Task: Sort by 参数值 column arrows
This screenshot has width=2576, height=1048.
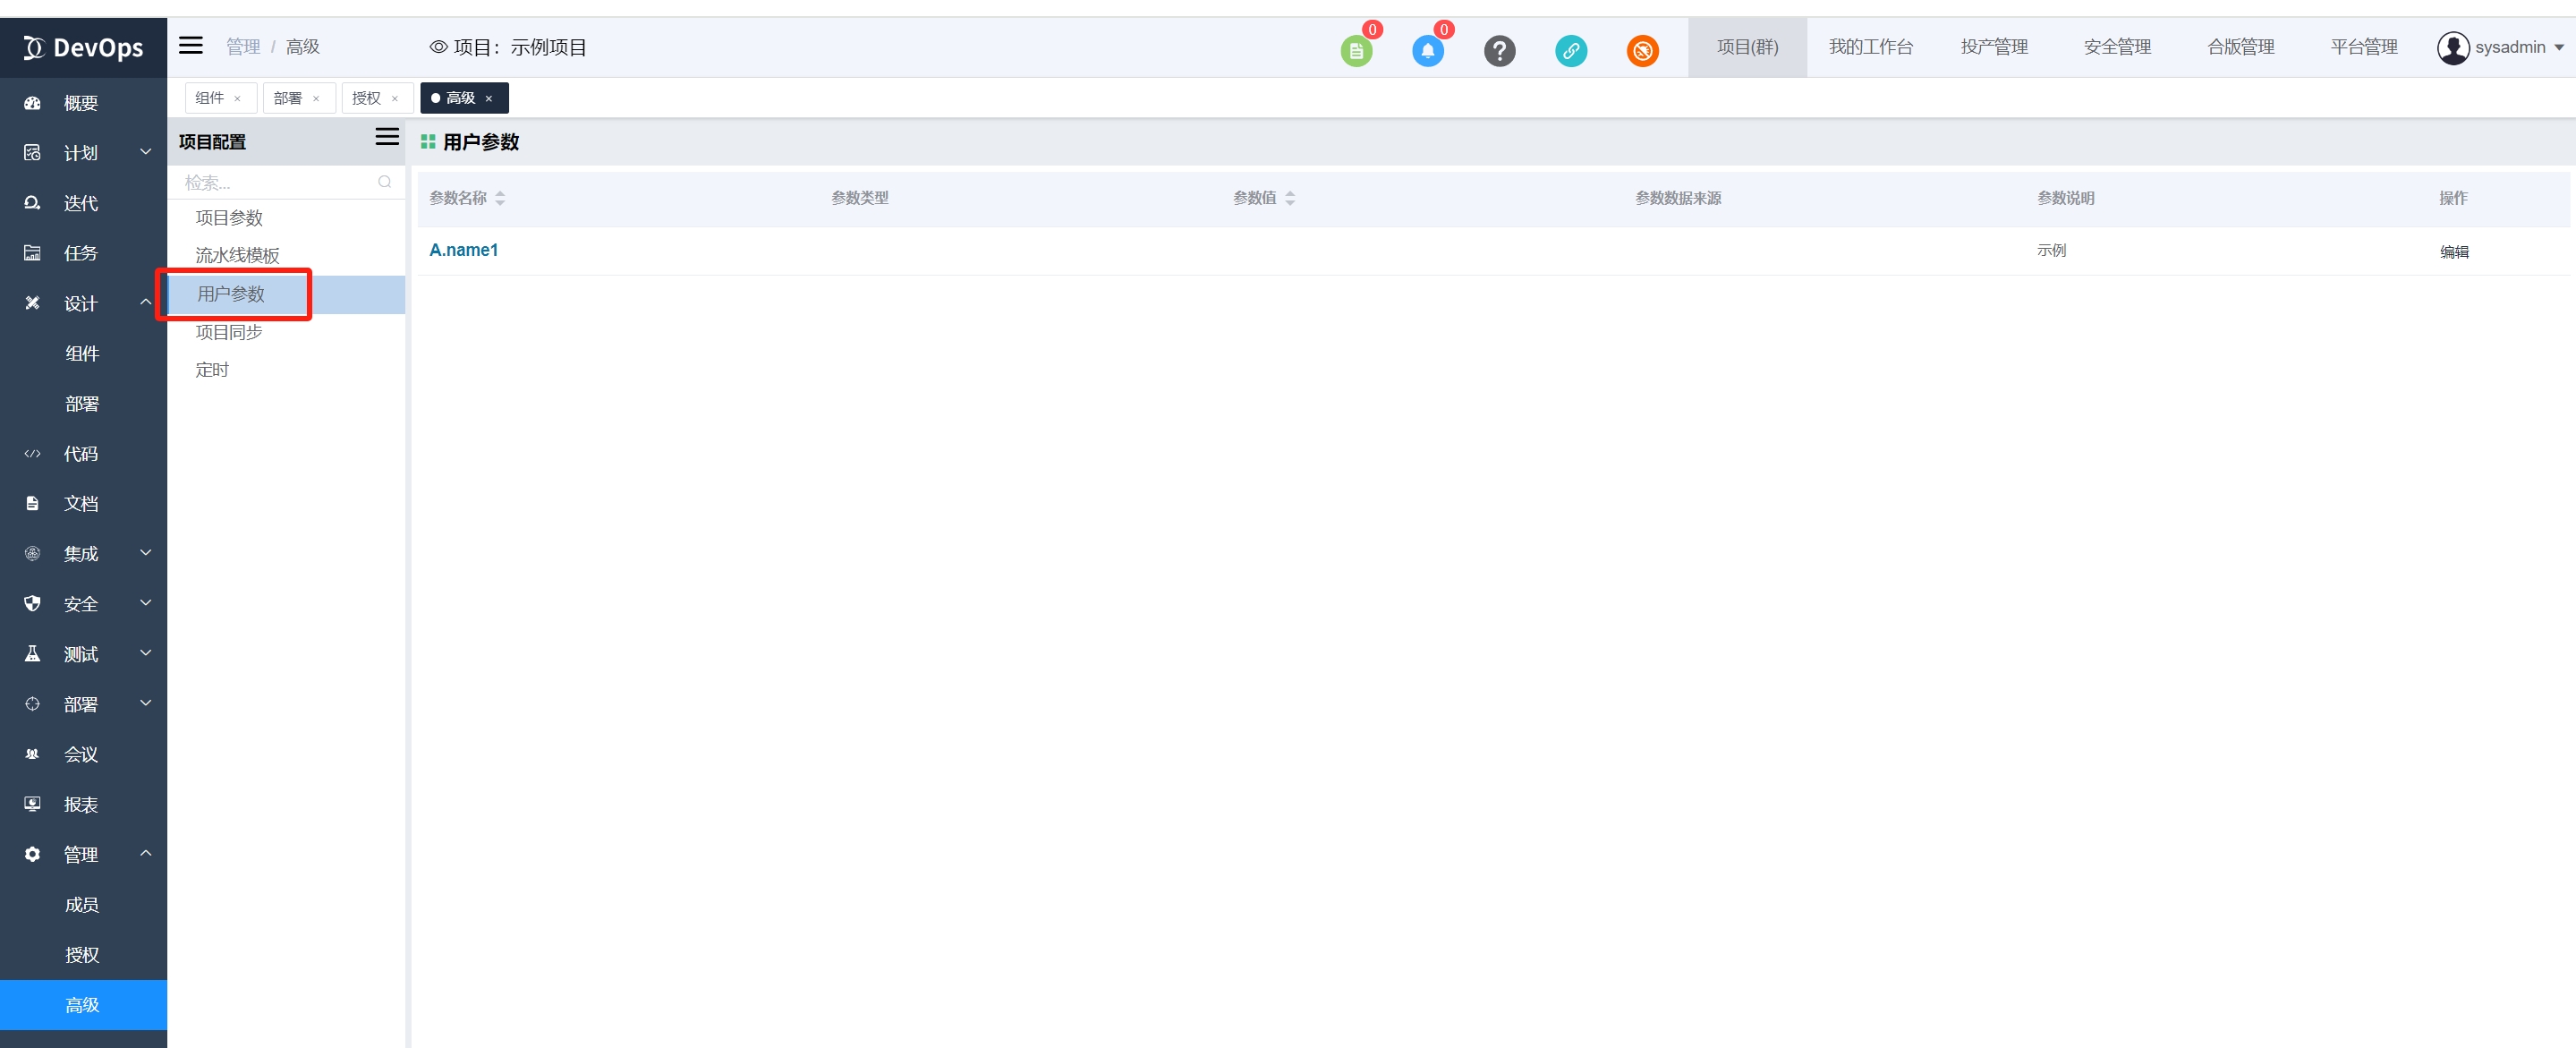Action: point(1290,198)
